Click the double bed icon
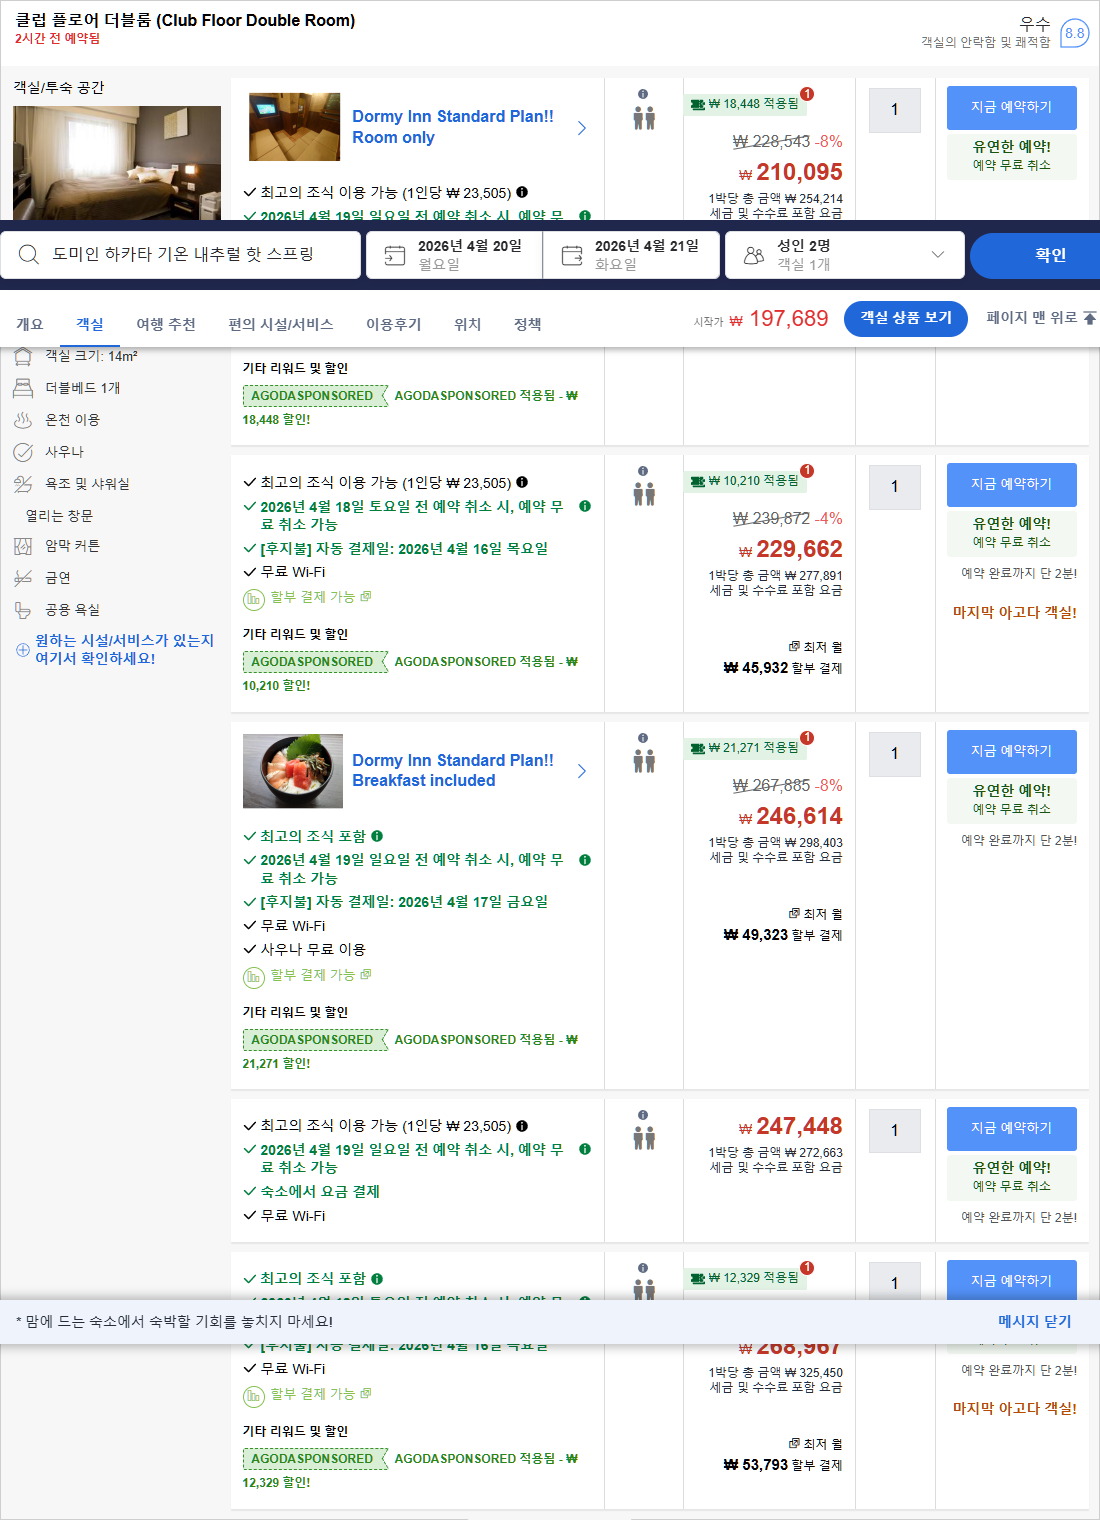 (23, 388)
